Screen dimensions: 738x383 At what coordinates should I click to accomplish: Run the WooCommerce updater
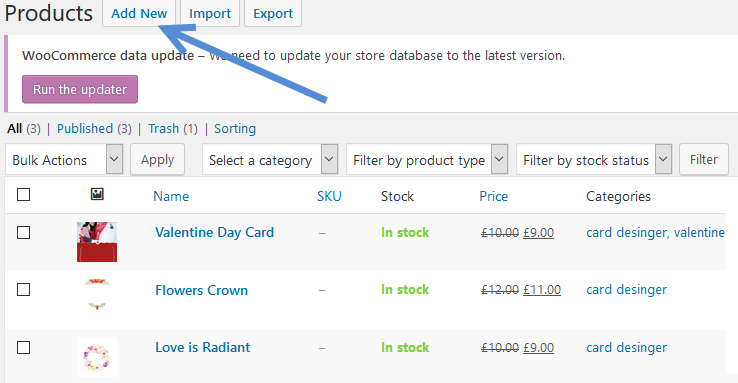80,89
